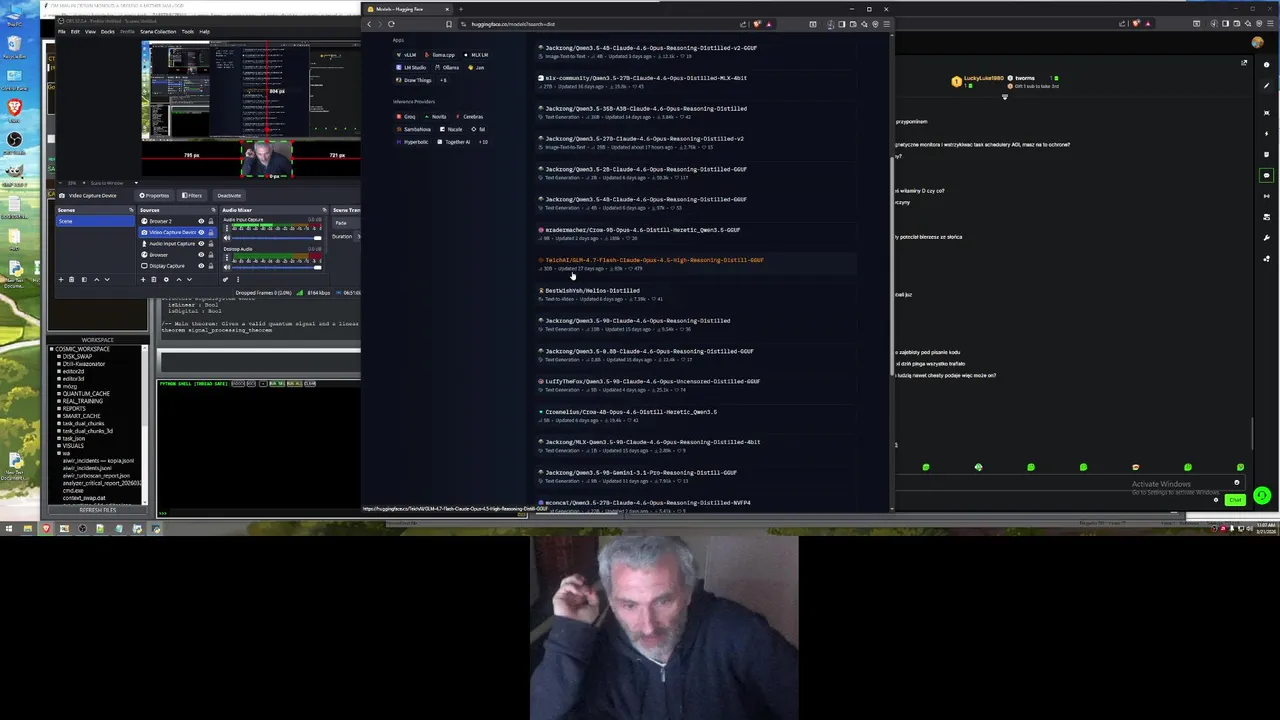Expand the SMART_CACHE folder
The height and width of the screenshot is (720, 1280).
click(x=59, y=416)
